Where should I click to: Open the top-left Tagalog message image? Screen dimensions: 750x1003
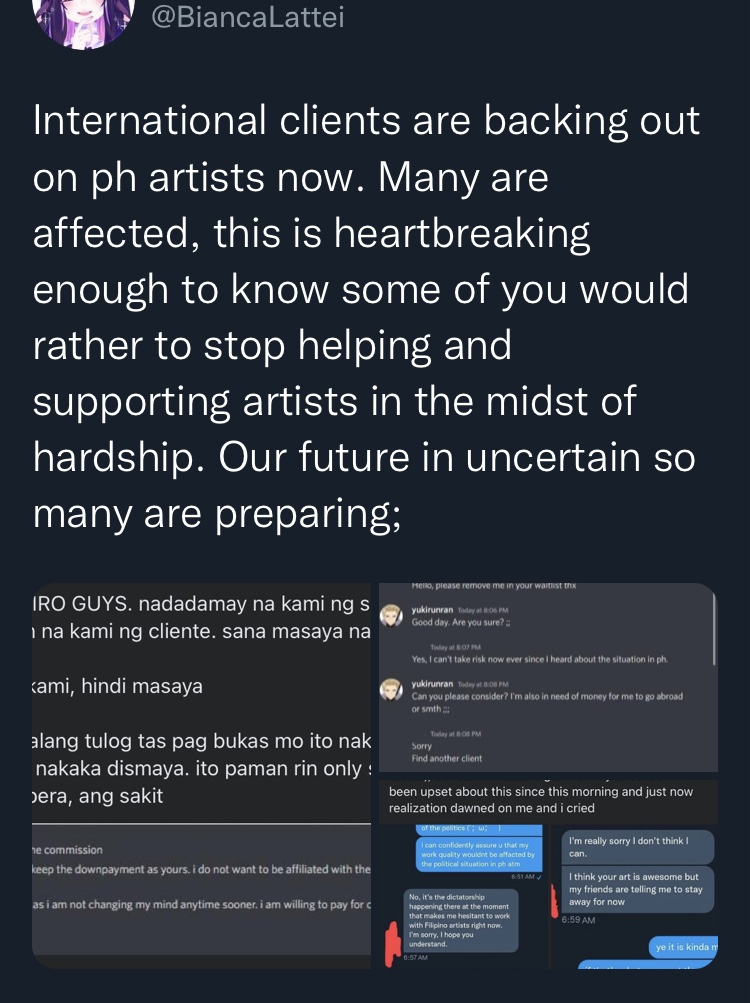click(202, 702)
